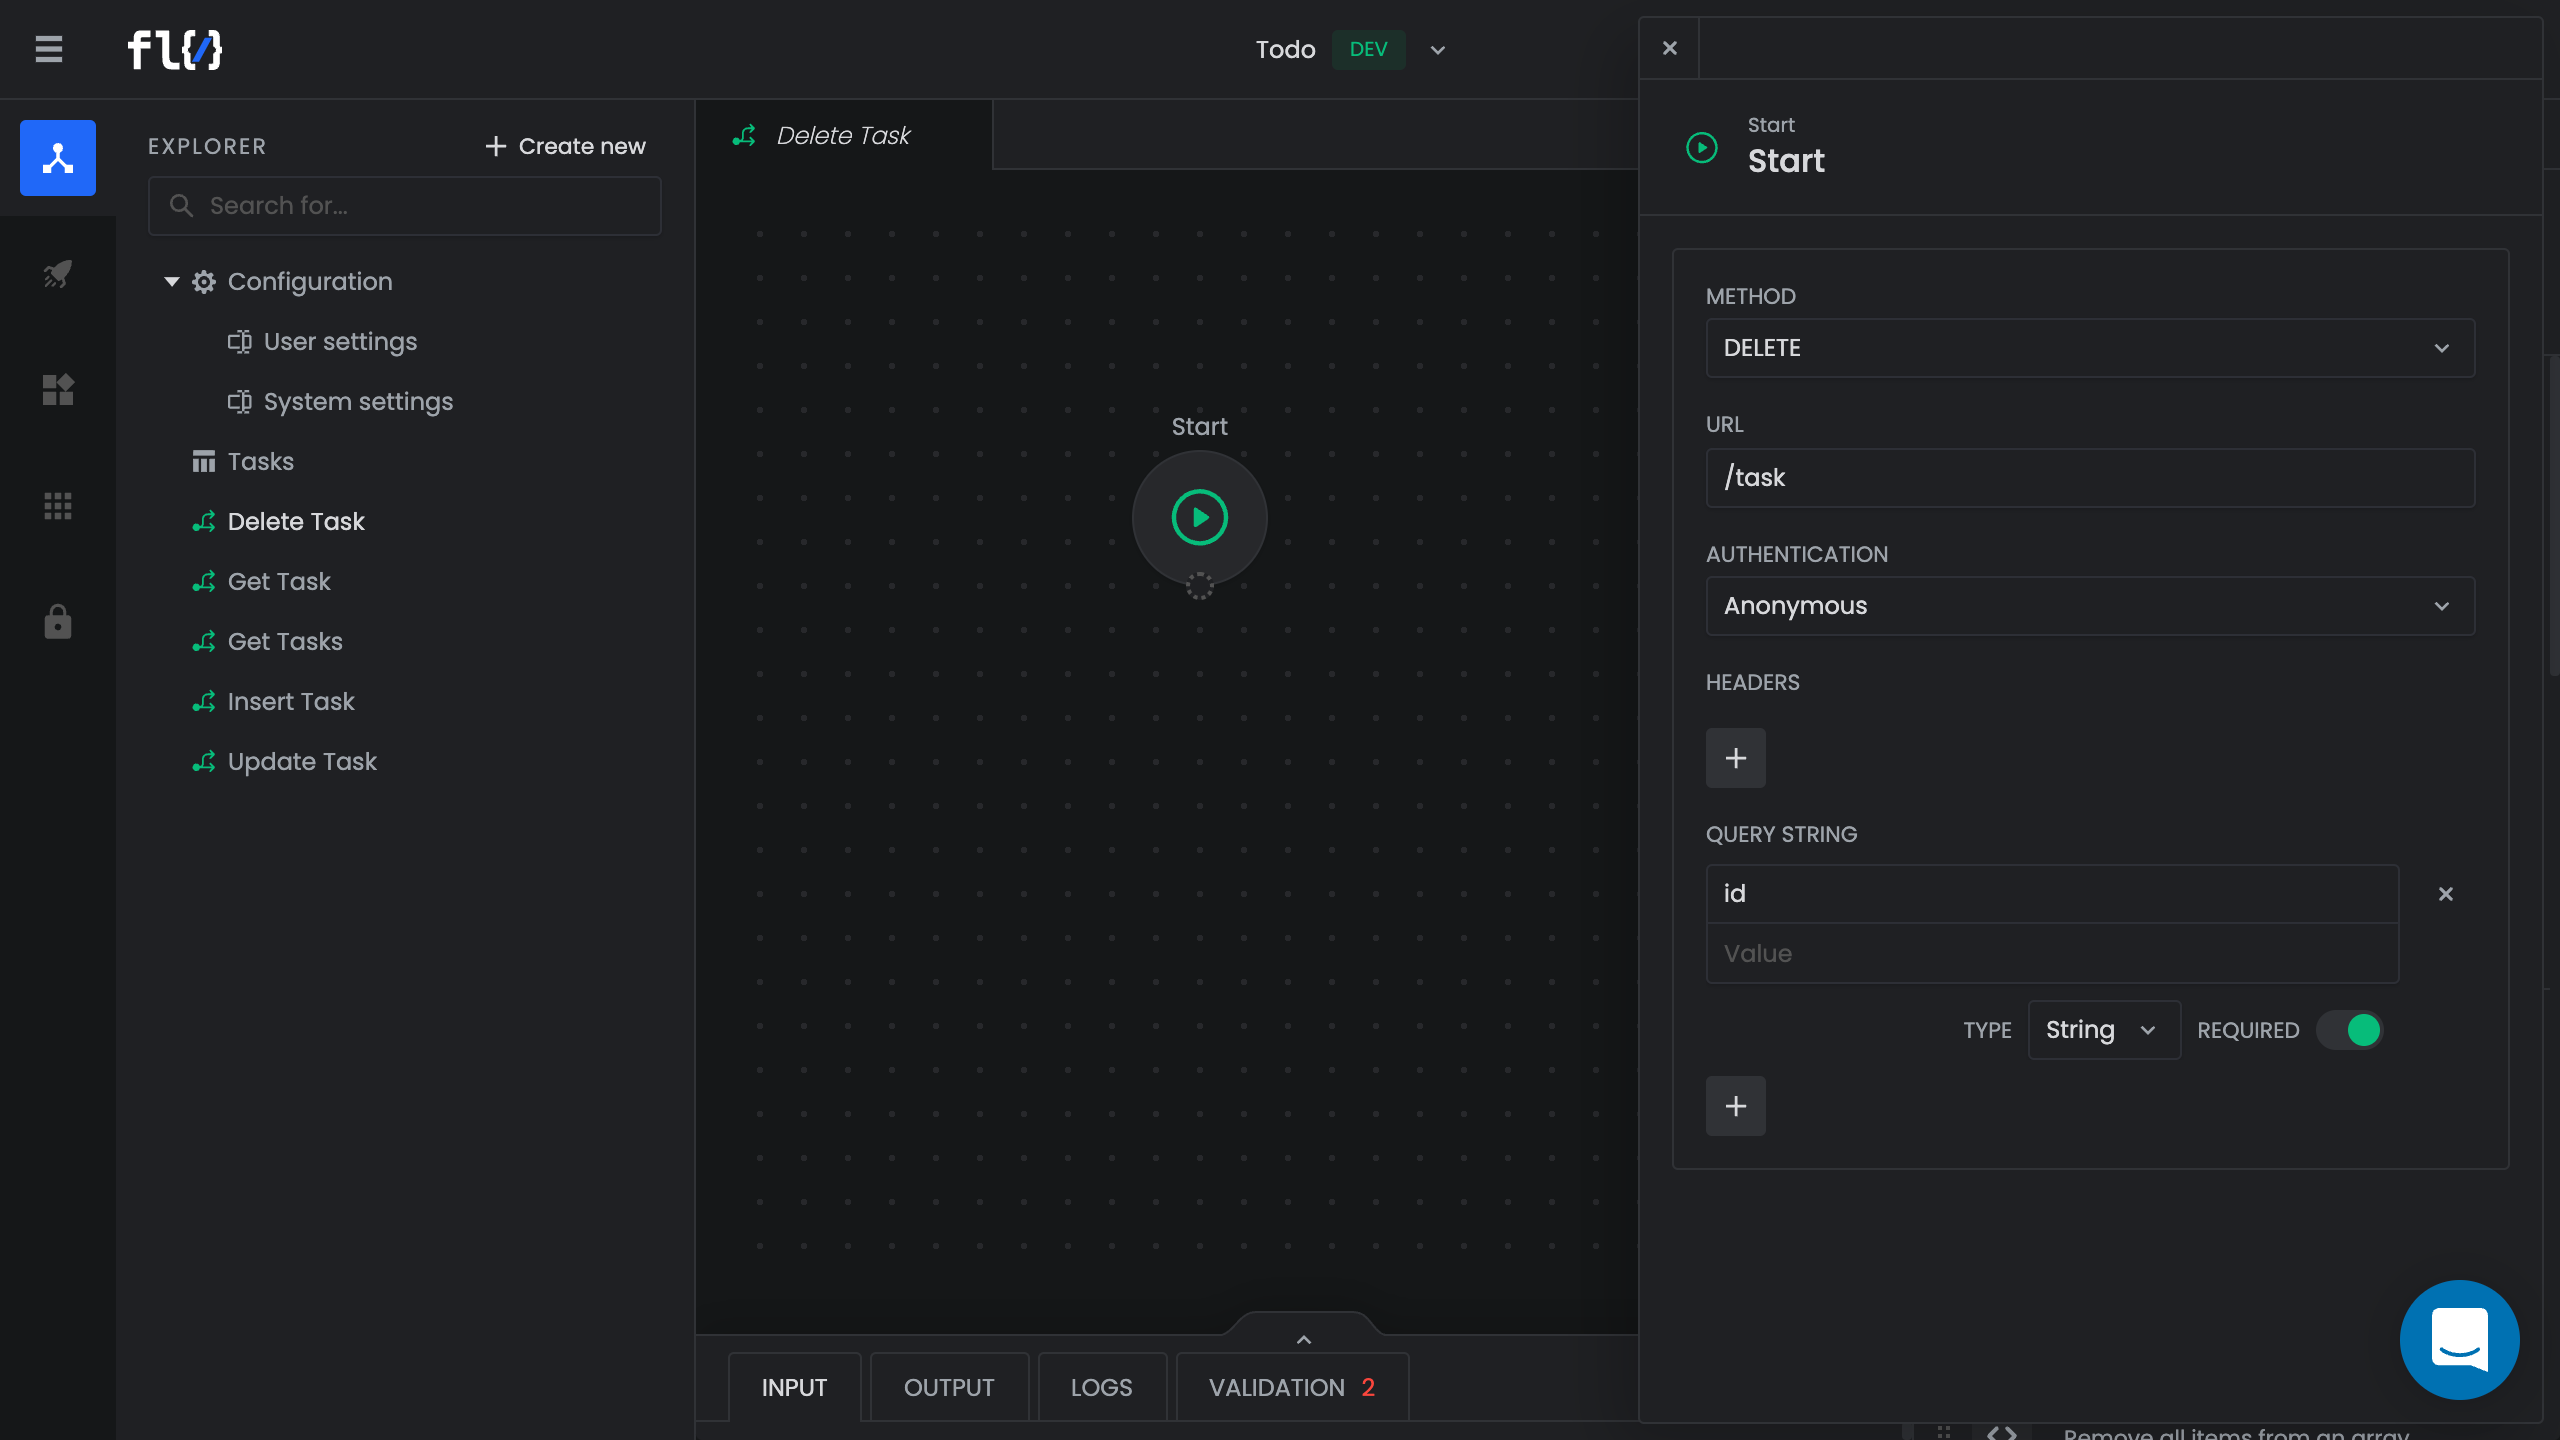This screenshot has height=1440, width=2560.
Task: Switch to the VALIDATION tab
Action: coord(1292,1387)
